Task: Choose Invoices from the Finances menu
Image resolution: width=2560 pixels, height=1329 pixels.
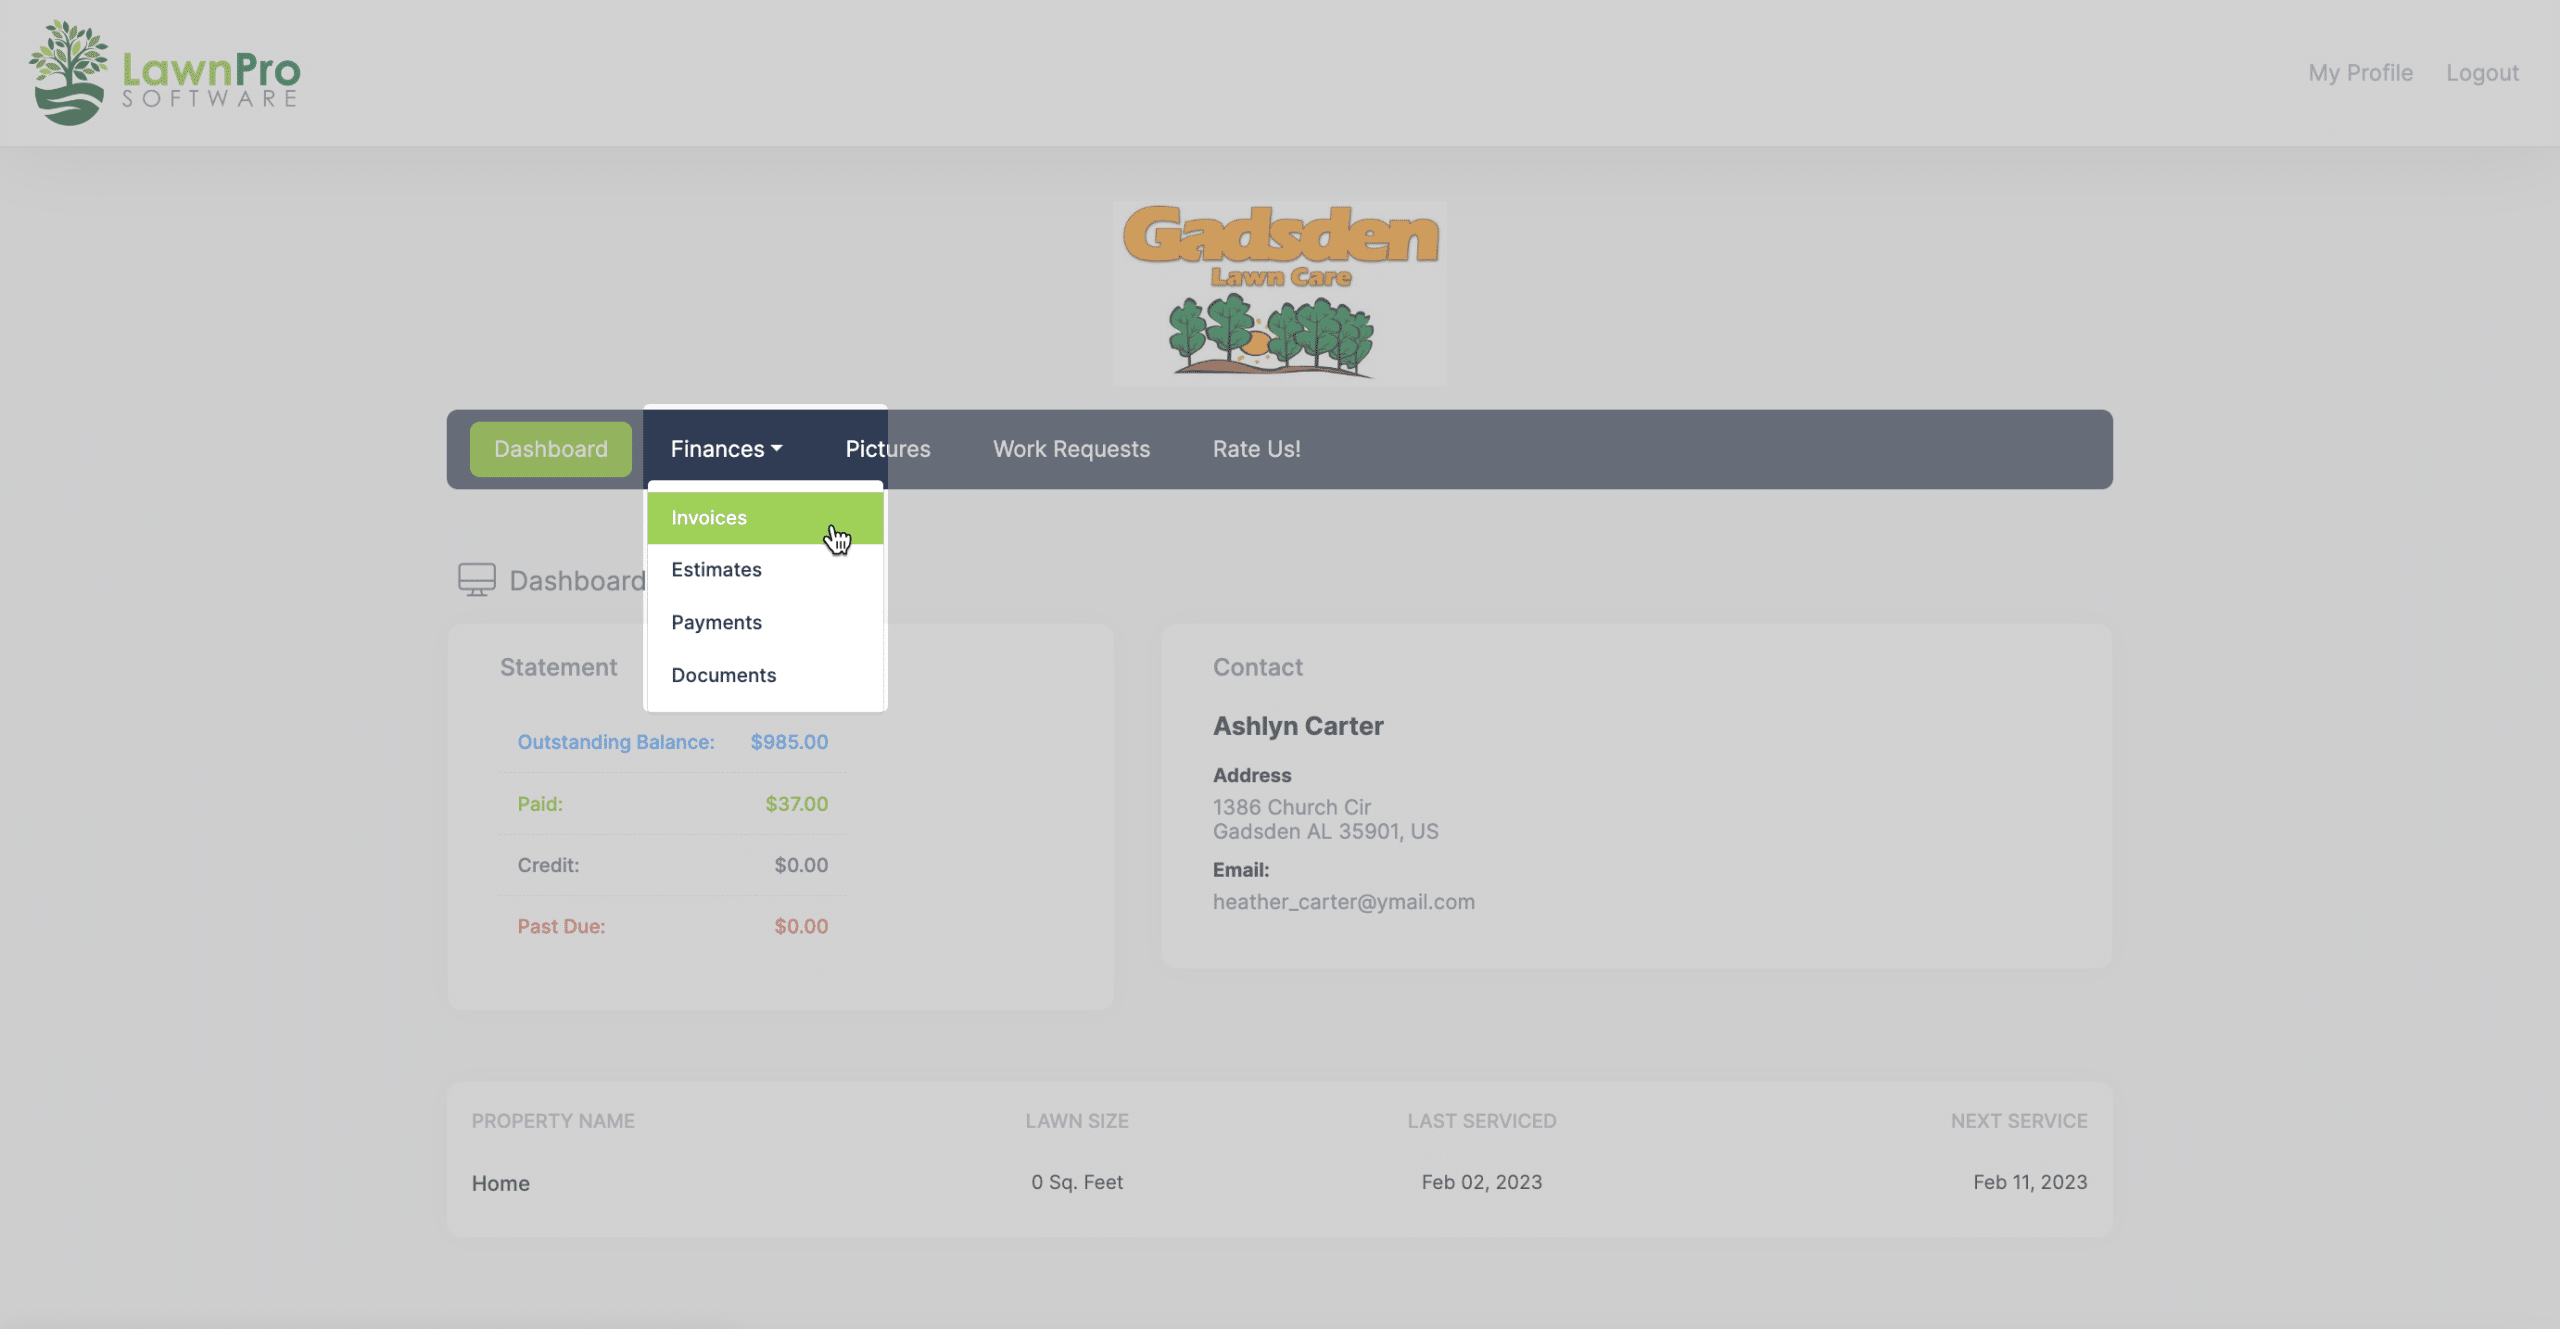Action: click(x=765, y=518)
